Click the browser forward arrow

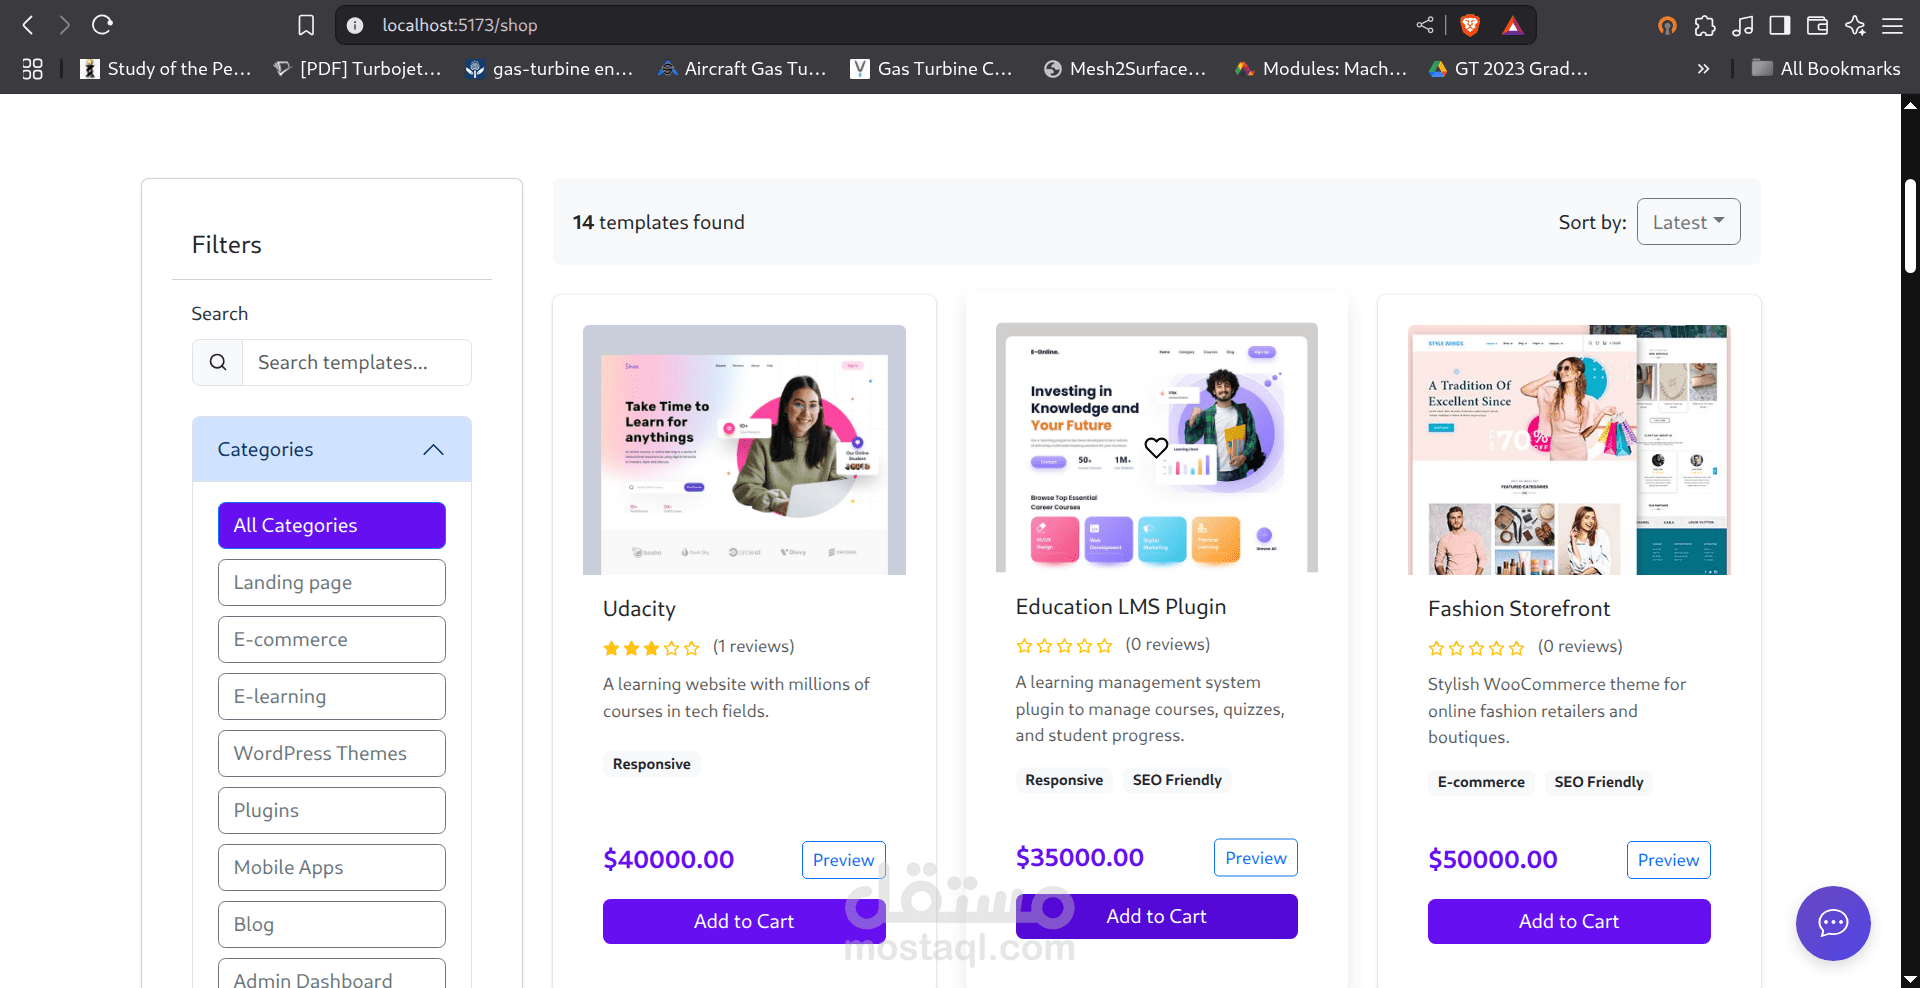pos(65,25)
